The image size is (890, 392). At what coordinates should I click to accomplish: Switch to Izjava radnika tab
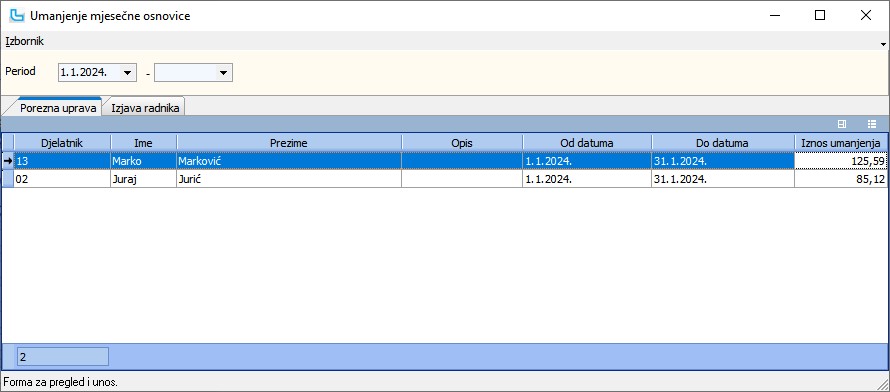pos(145,108)
